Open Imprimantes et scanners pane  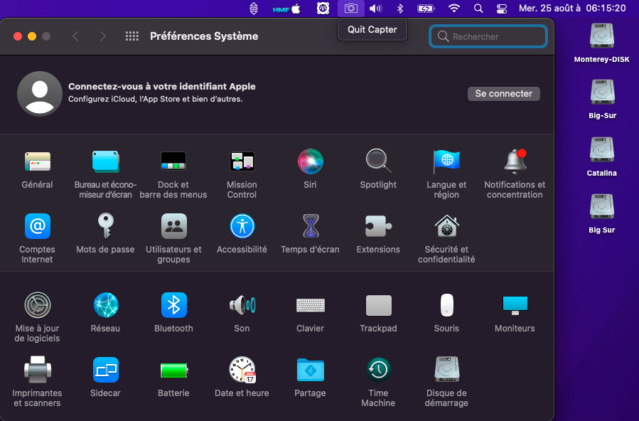tap(37, 370)
